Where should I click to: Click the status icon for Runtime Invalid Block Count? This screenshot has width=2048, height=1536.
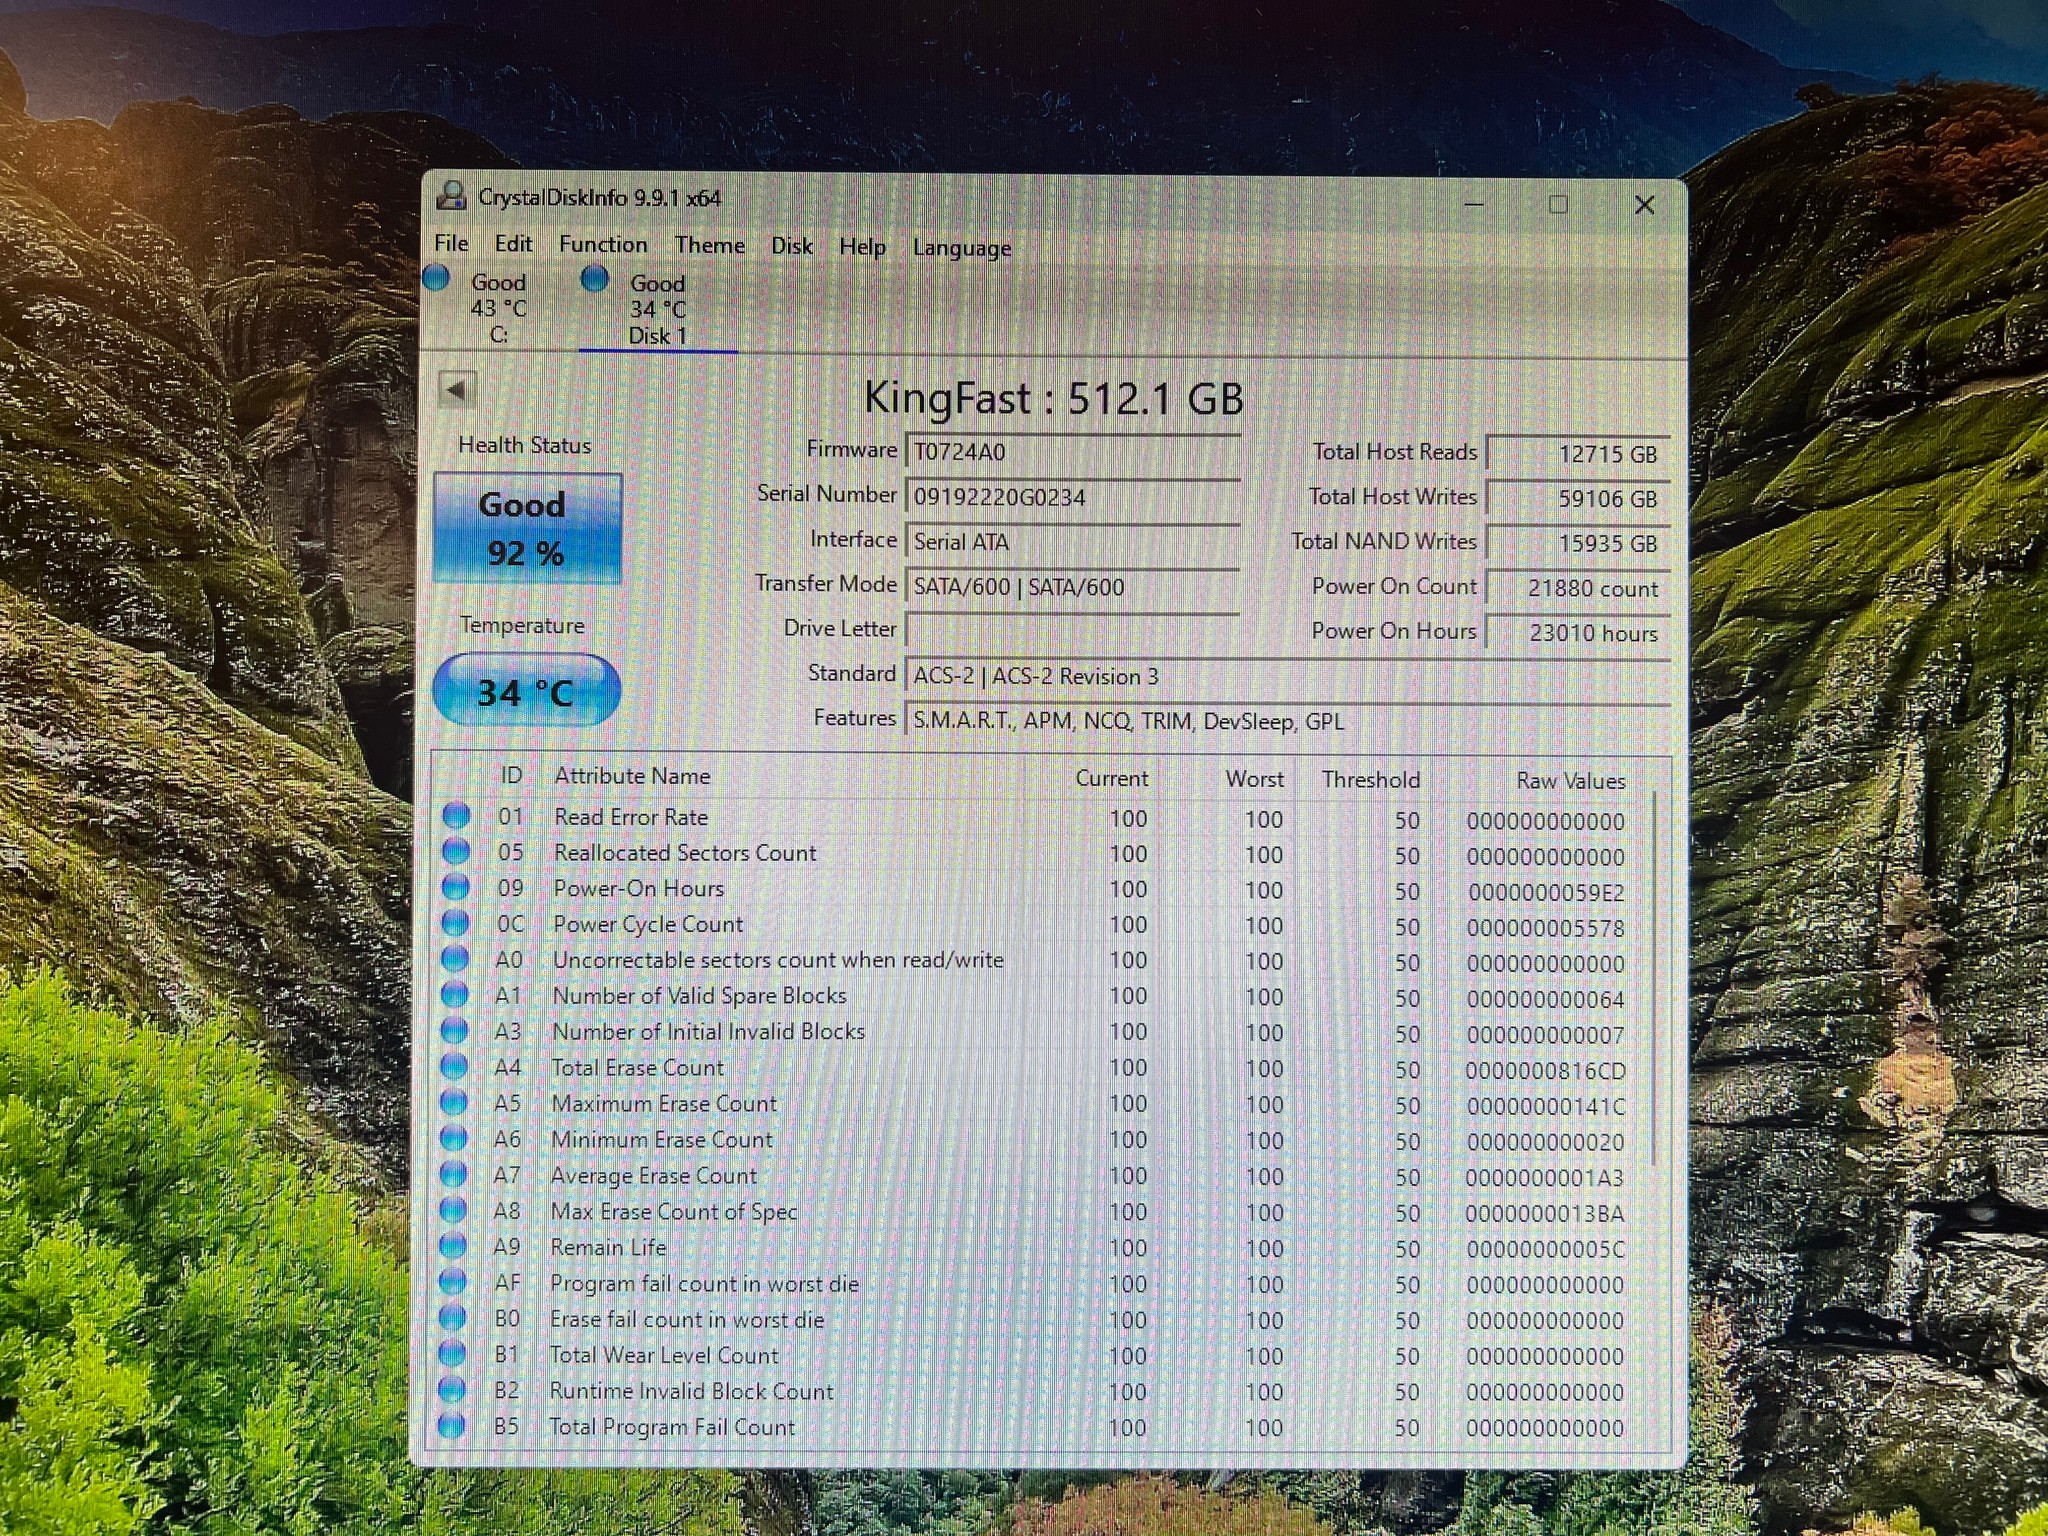[452, 1390]
